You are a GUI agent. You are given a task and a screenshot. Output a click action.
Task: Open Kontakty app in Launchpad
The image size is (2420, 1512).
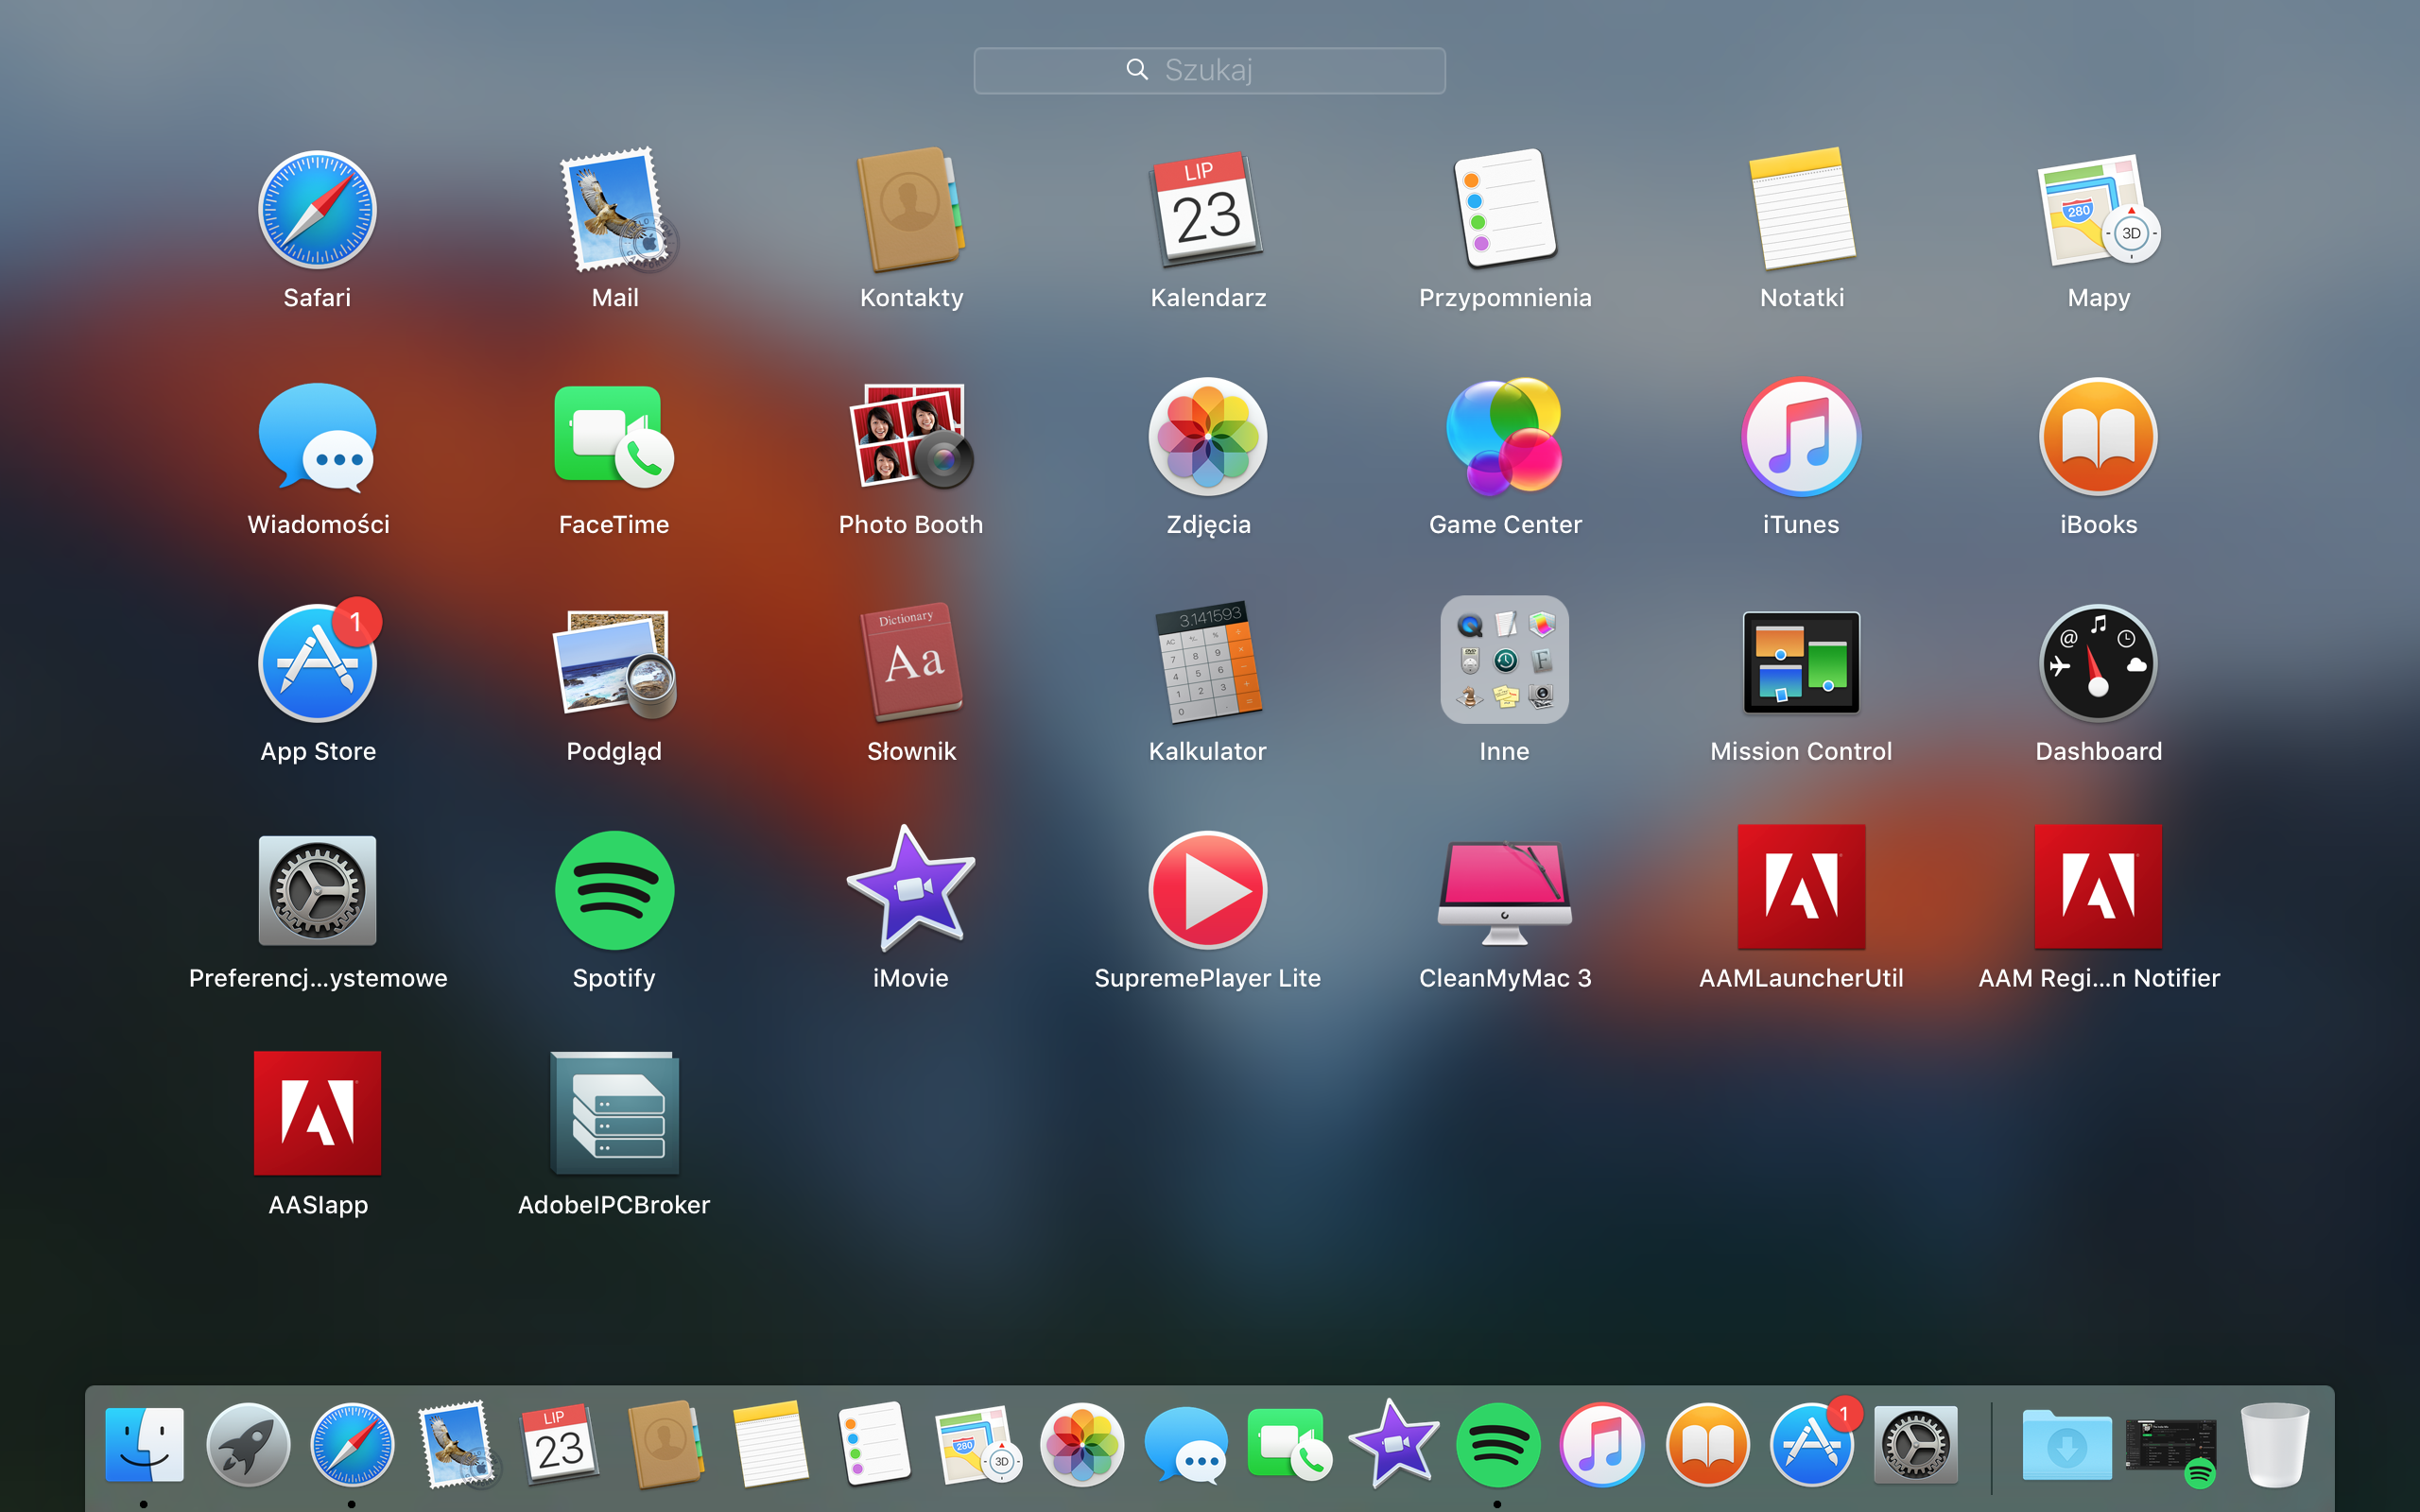pyautogui.click(x=911, y=210)
